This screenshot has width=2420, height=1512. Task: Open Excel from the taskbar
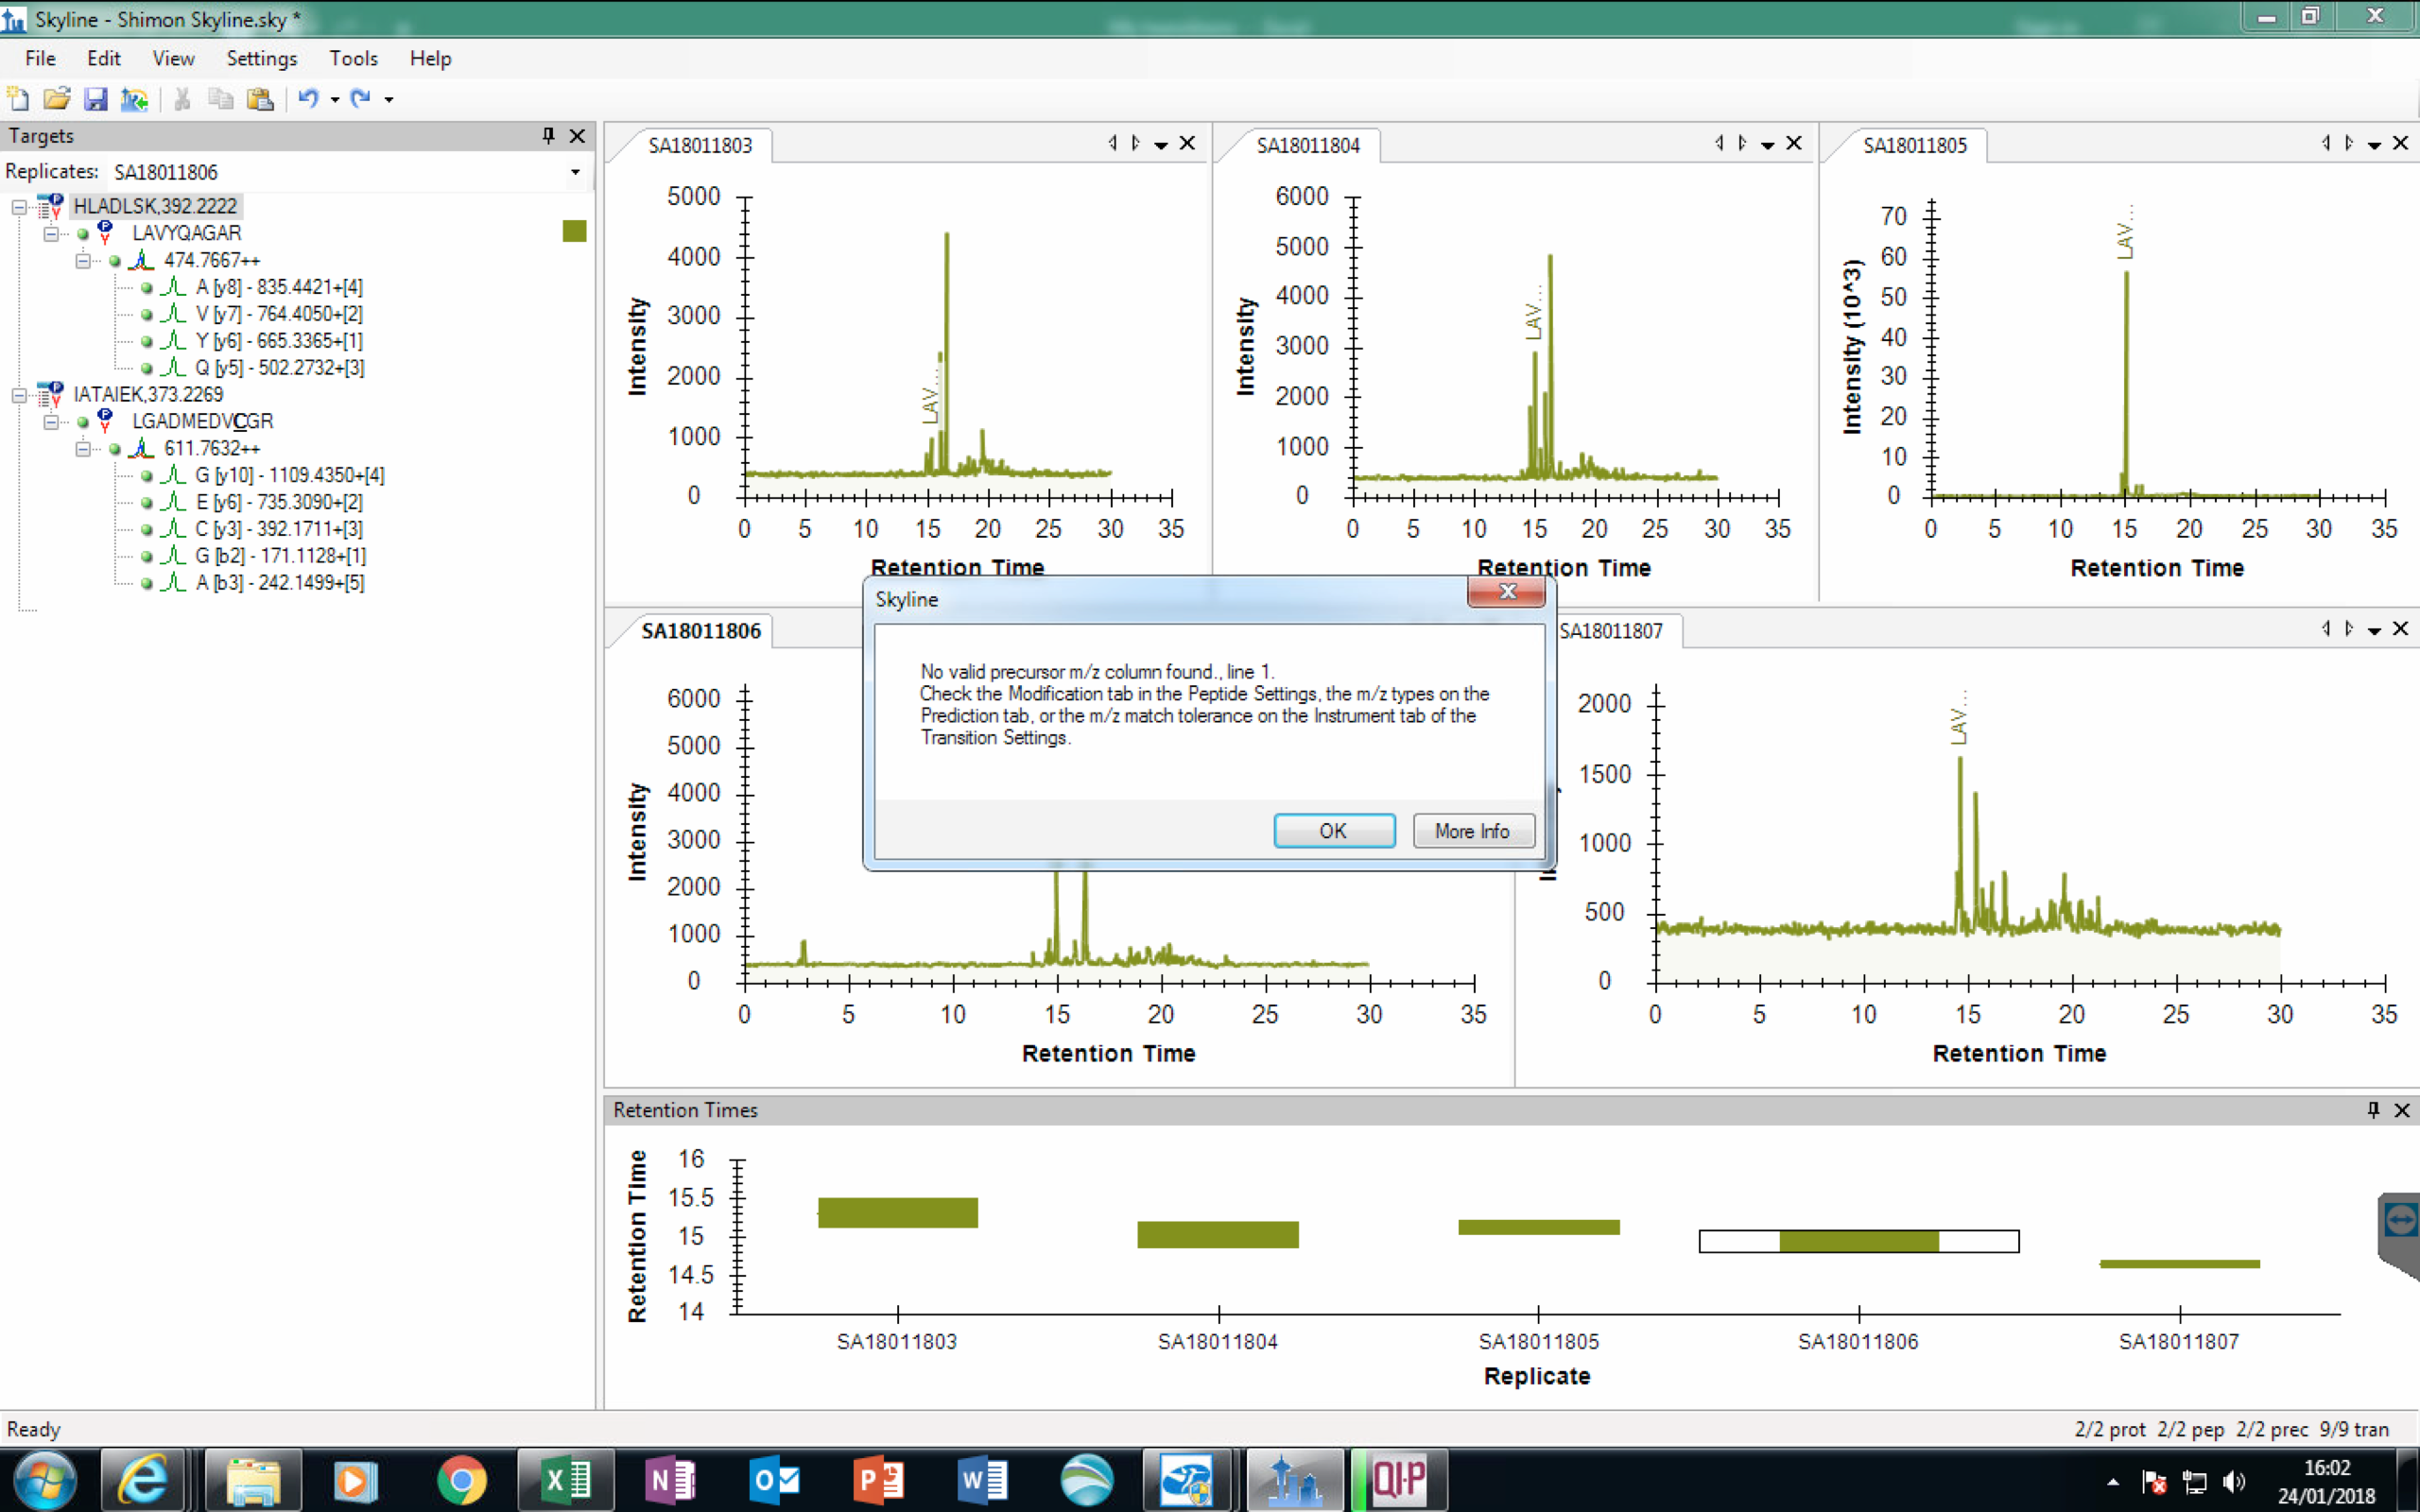coord(565,1480)
